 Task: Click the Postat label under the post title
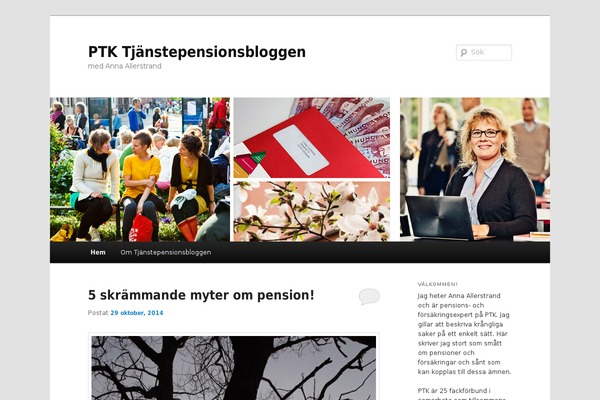tap(98, 313)
